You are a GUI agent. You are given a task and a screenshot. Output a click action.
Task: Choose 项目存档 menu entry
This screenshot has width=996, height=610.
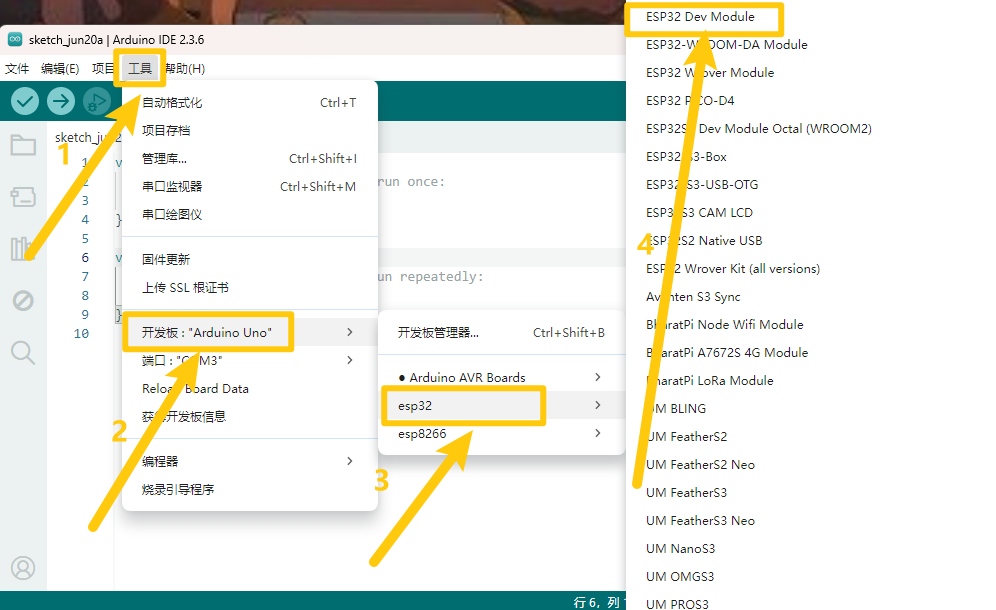(250, 130)
